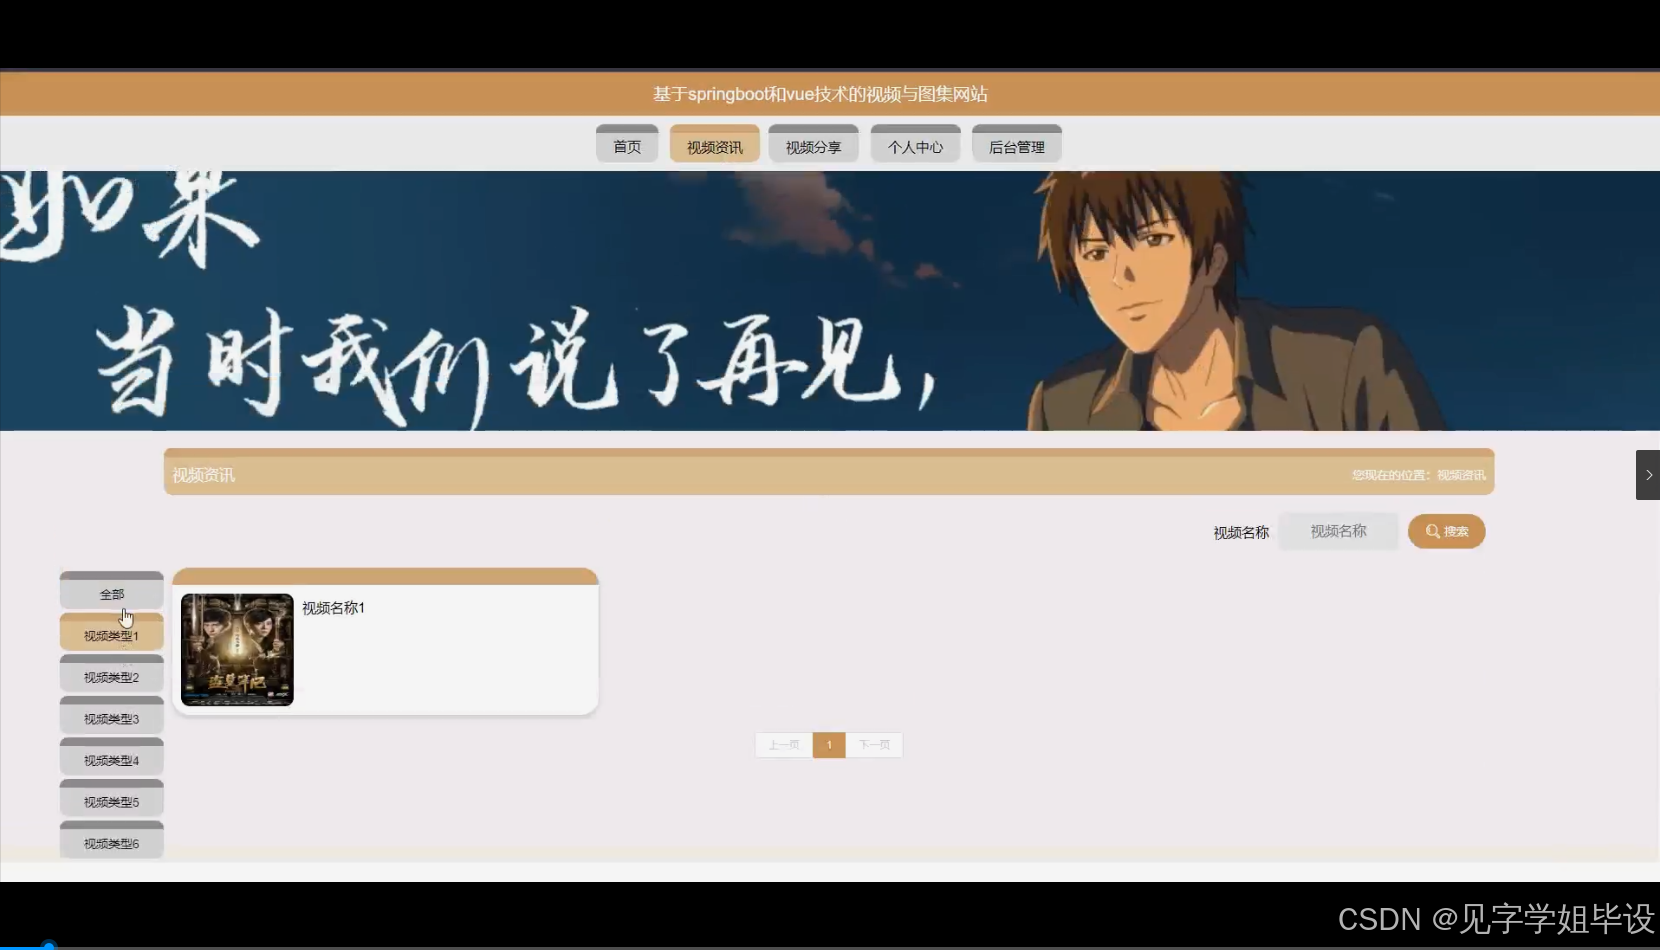The height and width of the screenshot is (950, 1660).
Task: Filter by 视频类型1
Action: tap(112, 633)
